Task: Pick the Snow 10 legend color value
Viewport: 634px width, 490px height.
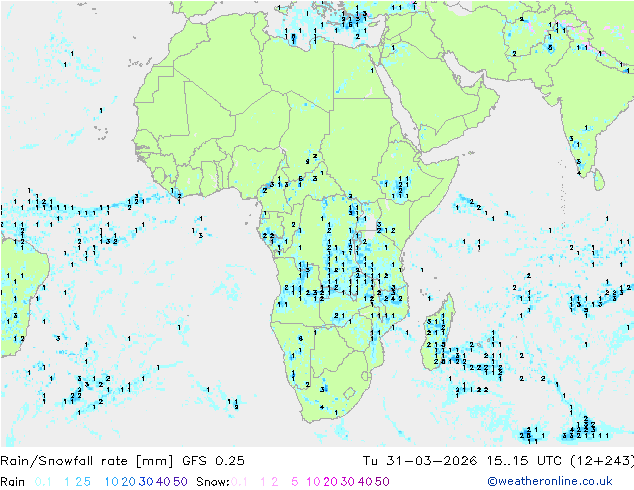Action: coord(313,482)
